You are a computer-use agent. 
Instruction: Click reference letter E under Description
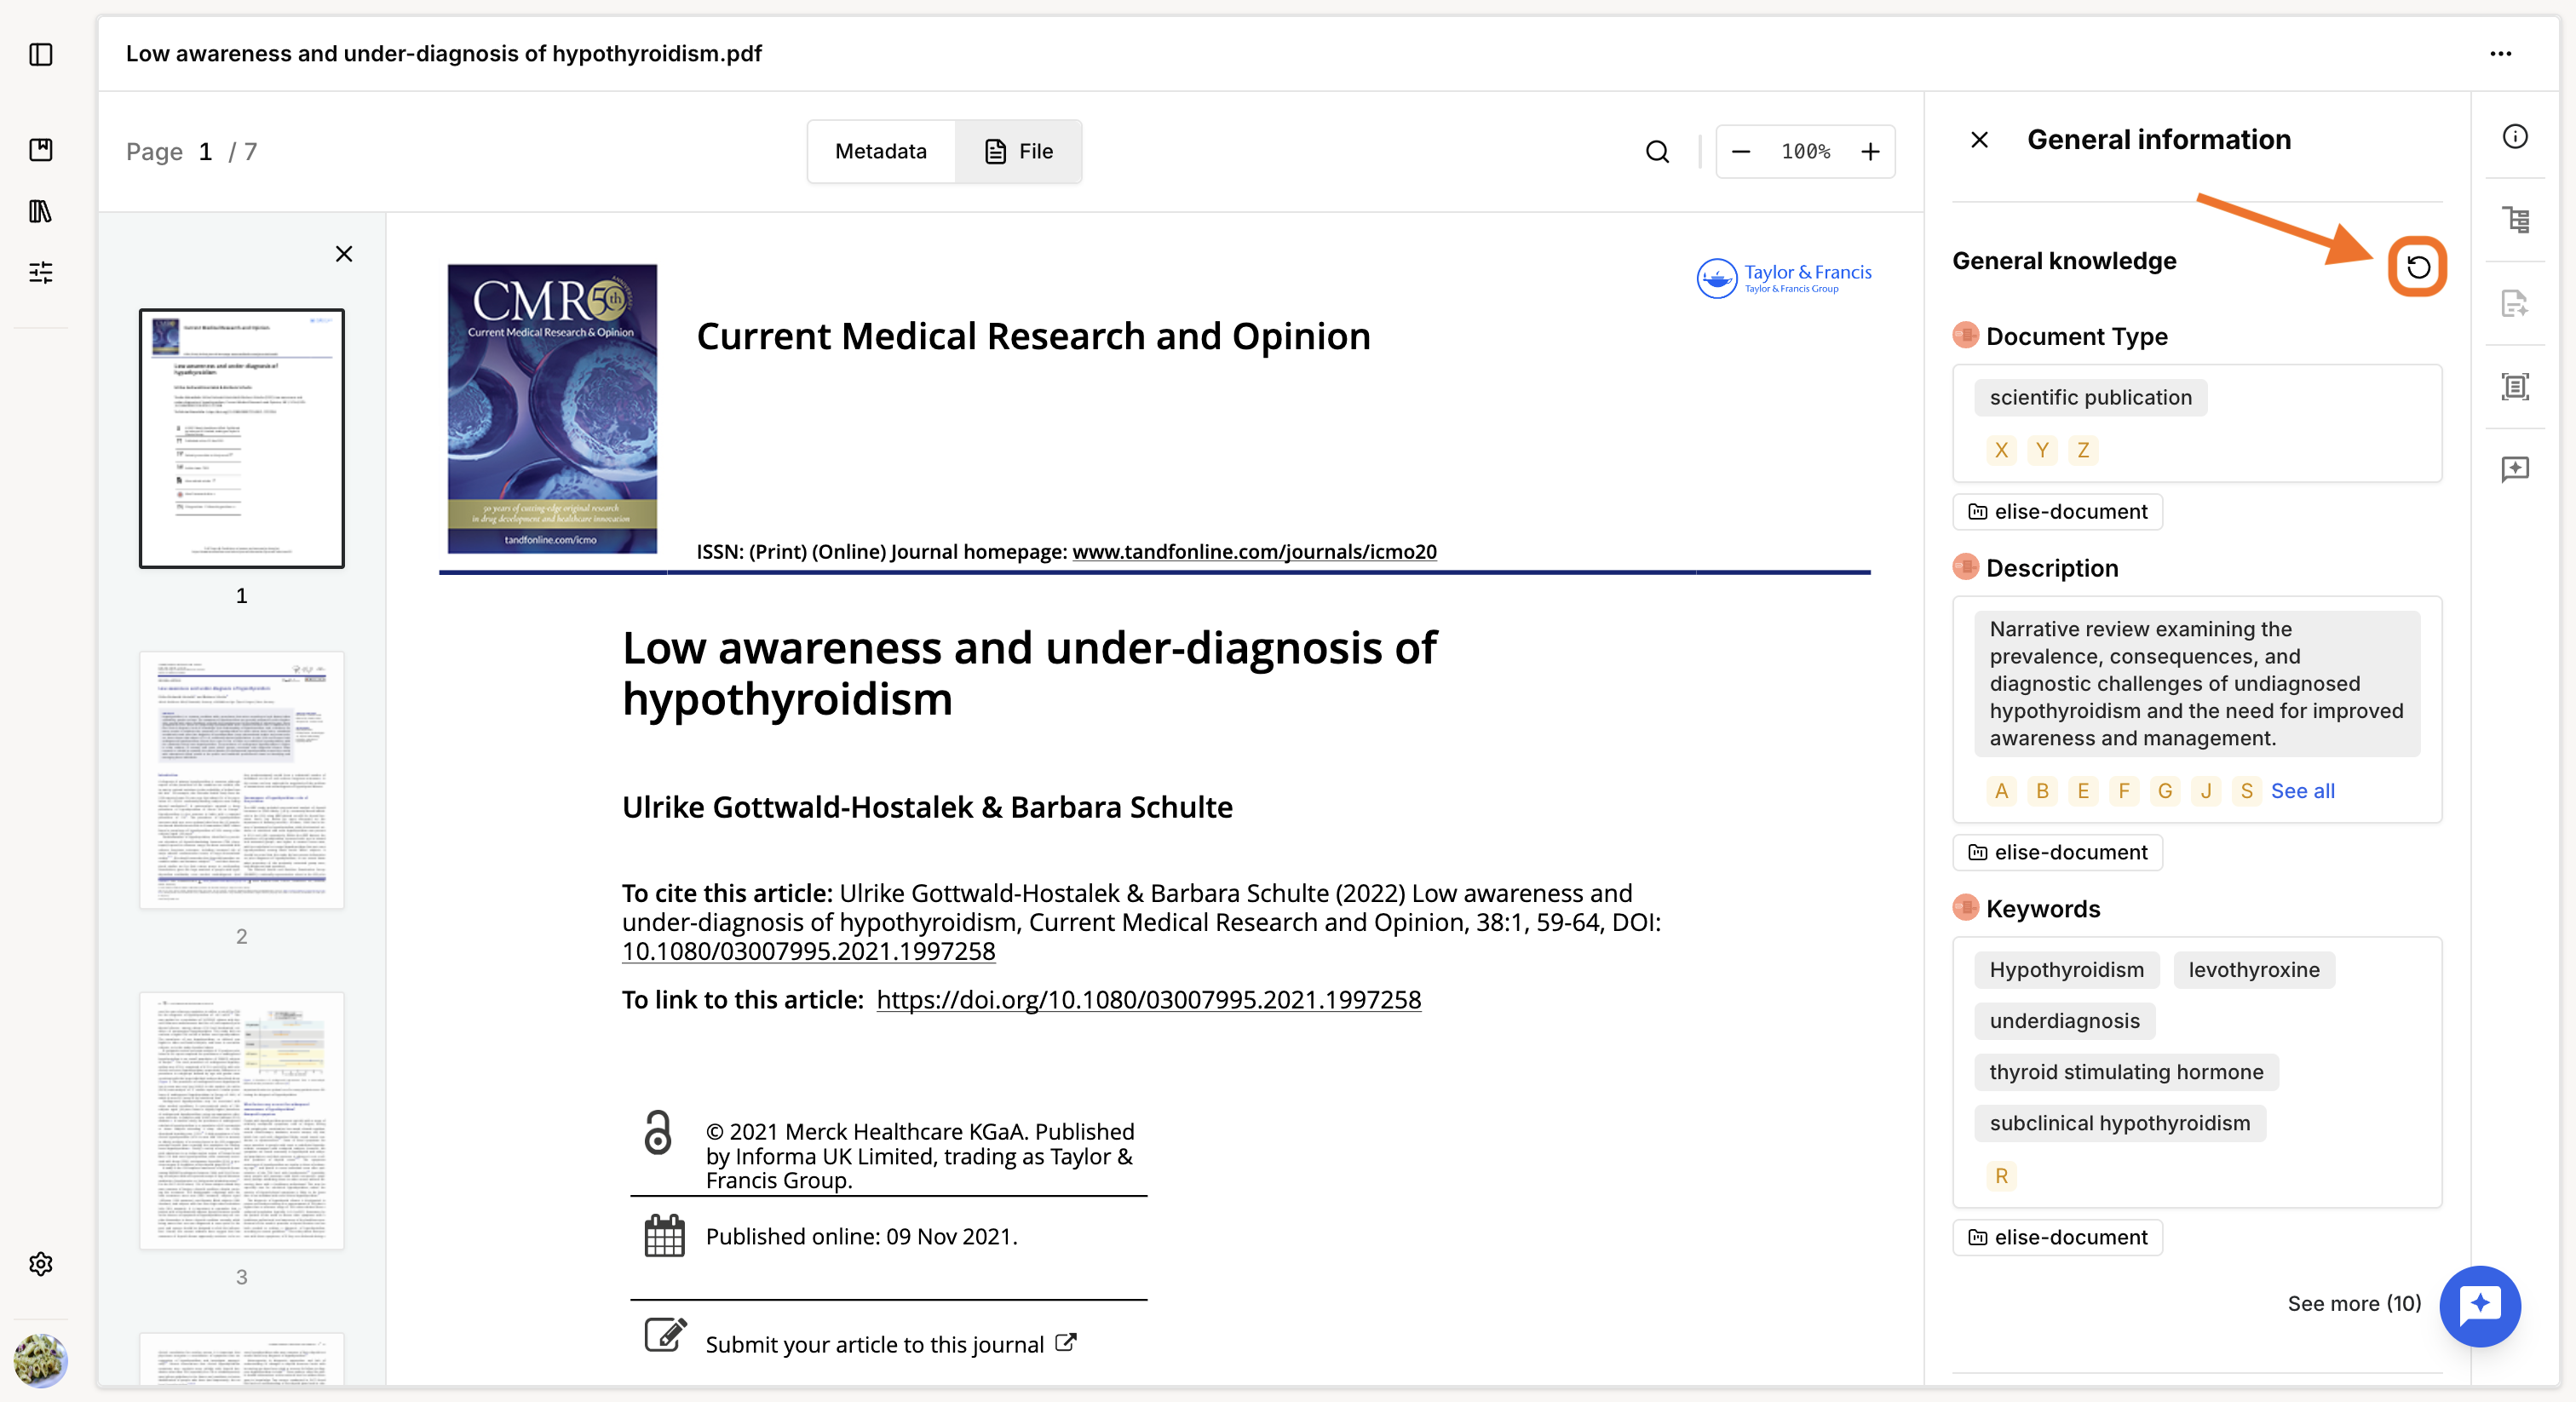[2083, 792]
